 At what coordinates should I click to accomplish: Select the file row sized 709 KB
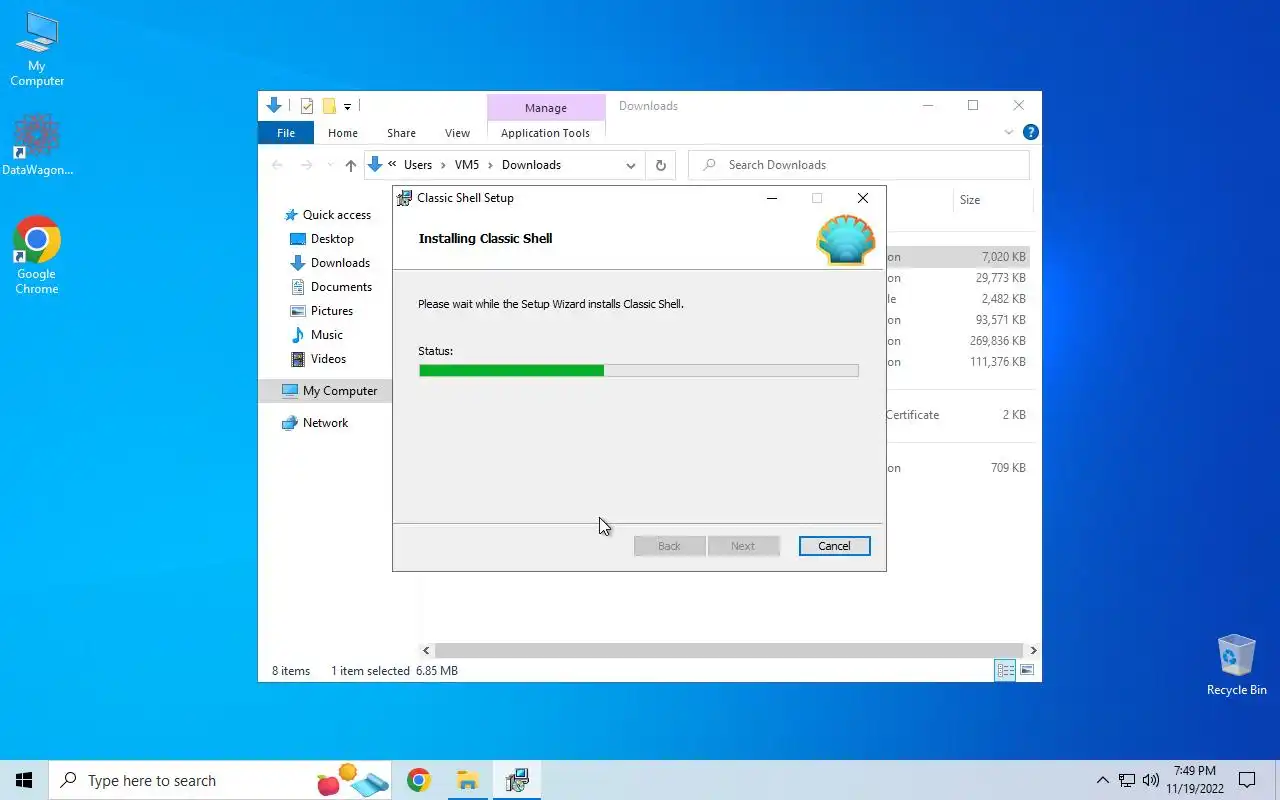click(x=957, y=468)
